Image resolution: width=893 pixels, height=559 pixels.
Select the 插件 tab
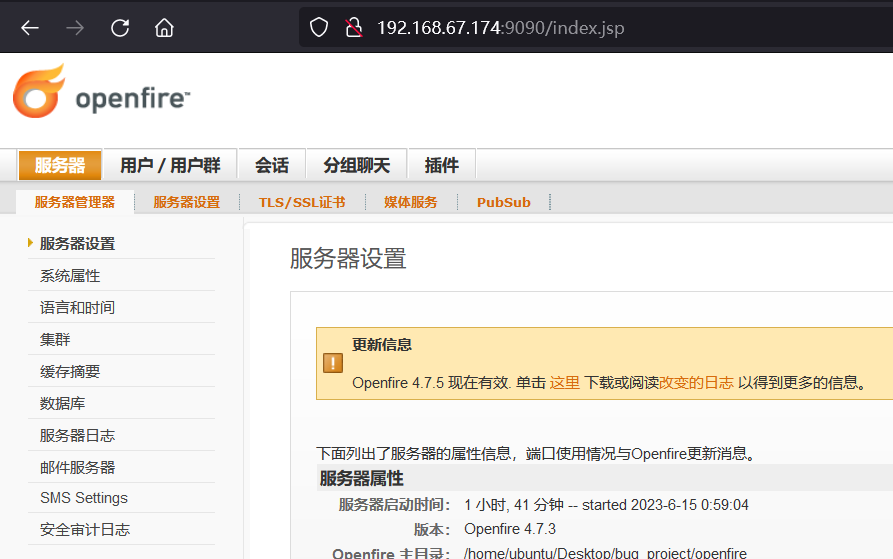point(441,165)
